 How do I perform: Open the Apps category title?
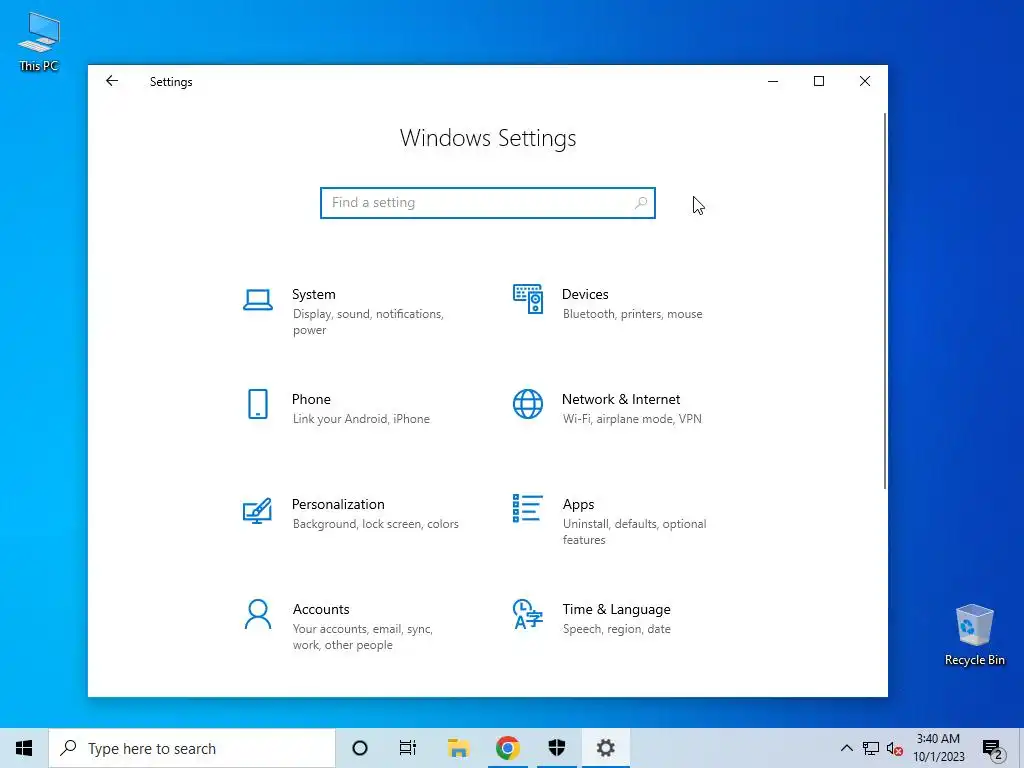[579, 505]
